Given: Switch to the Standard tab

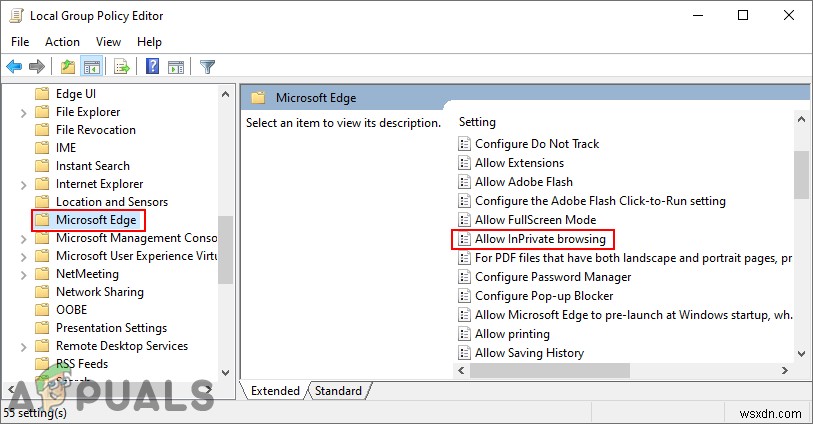Looking at the screenshot, I should tap(338, 390).
